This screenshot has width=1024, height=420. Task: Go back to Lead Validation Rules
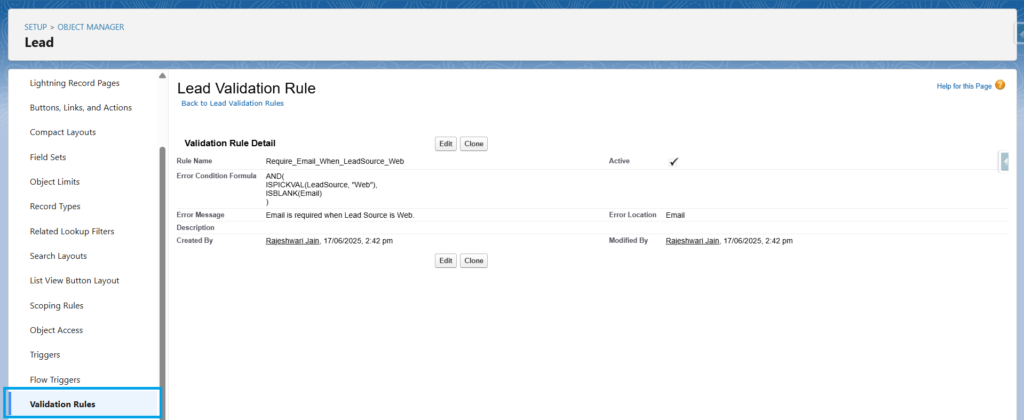point(232,104)
